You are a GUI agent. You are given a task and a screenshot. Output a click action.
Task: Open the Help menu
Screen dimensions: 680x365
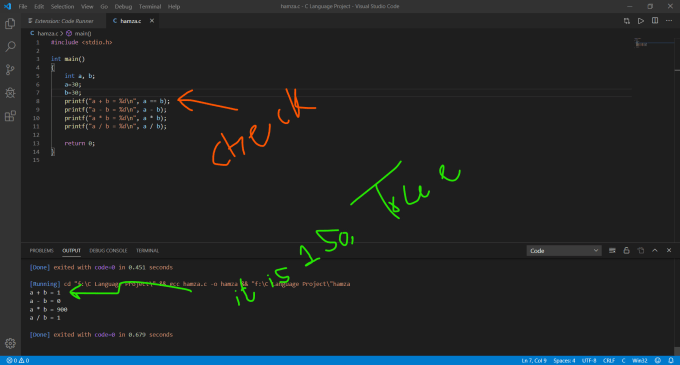tap(174, 7)
